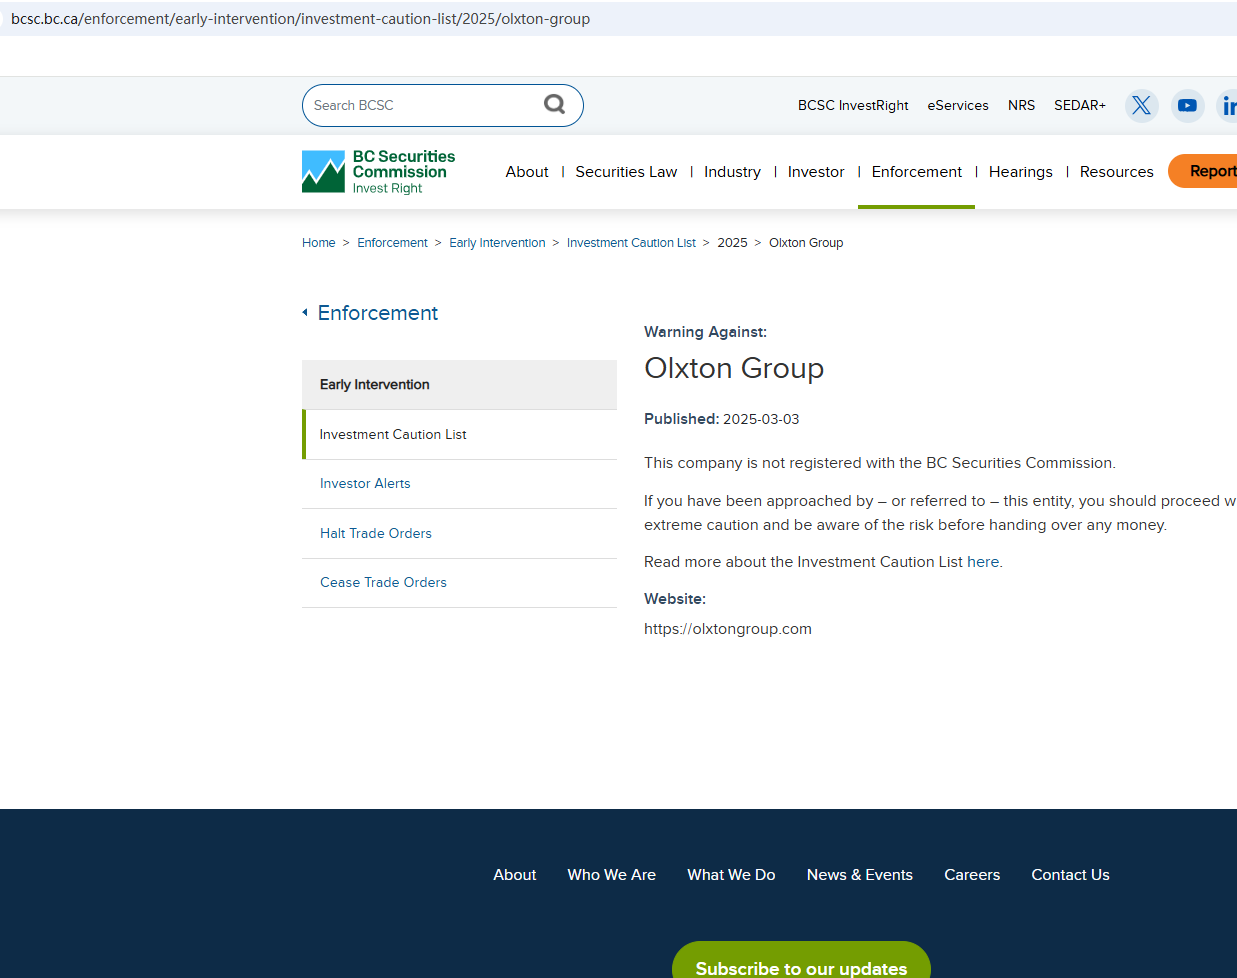Click the browser address bar URL
Image resolution: width=1237 pixels, height=978 pixels.
pos(300,19)
